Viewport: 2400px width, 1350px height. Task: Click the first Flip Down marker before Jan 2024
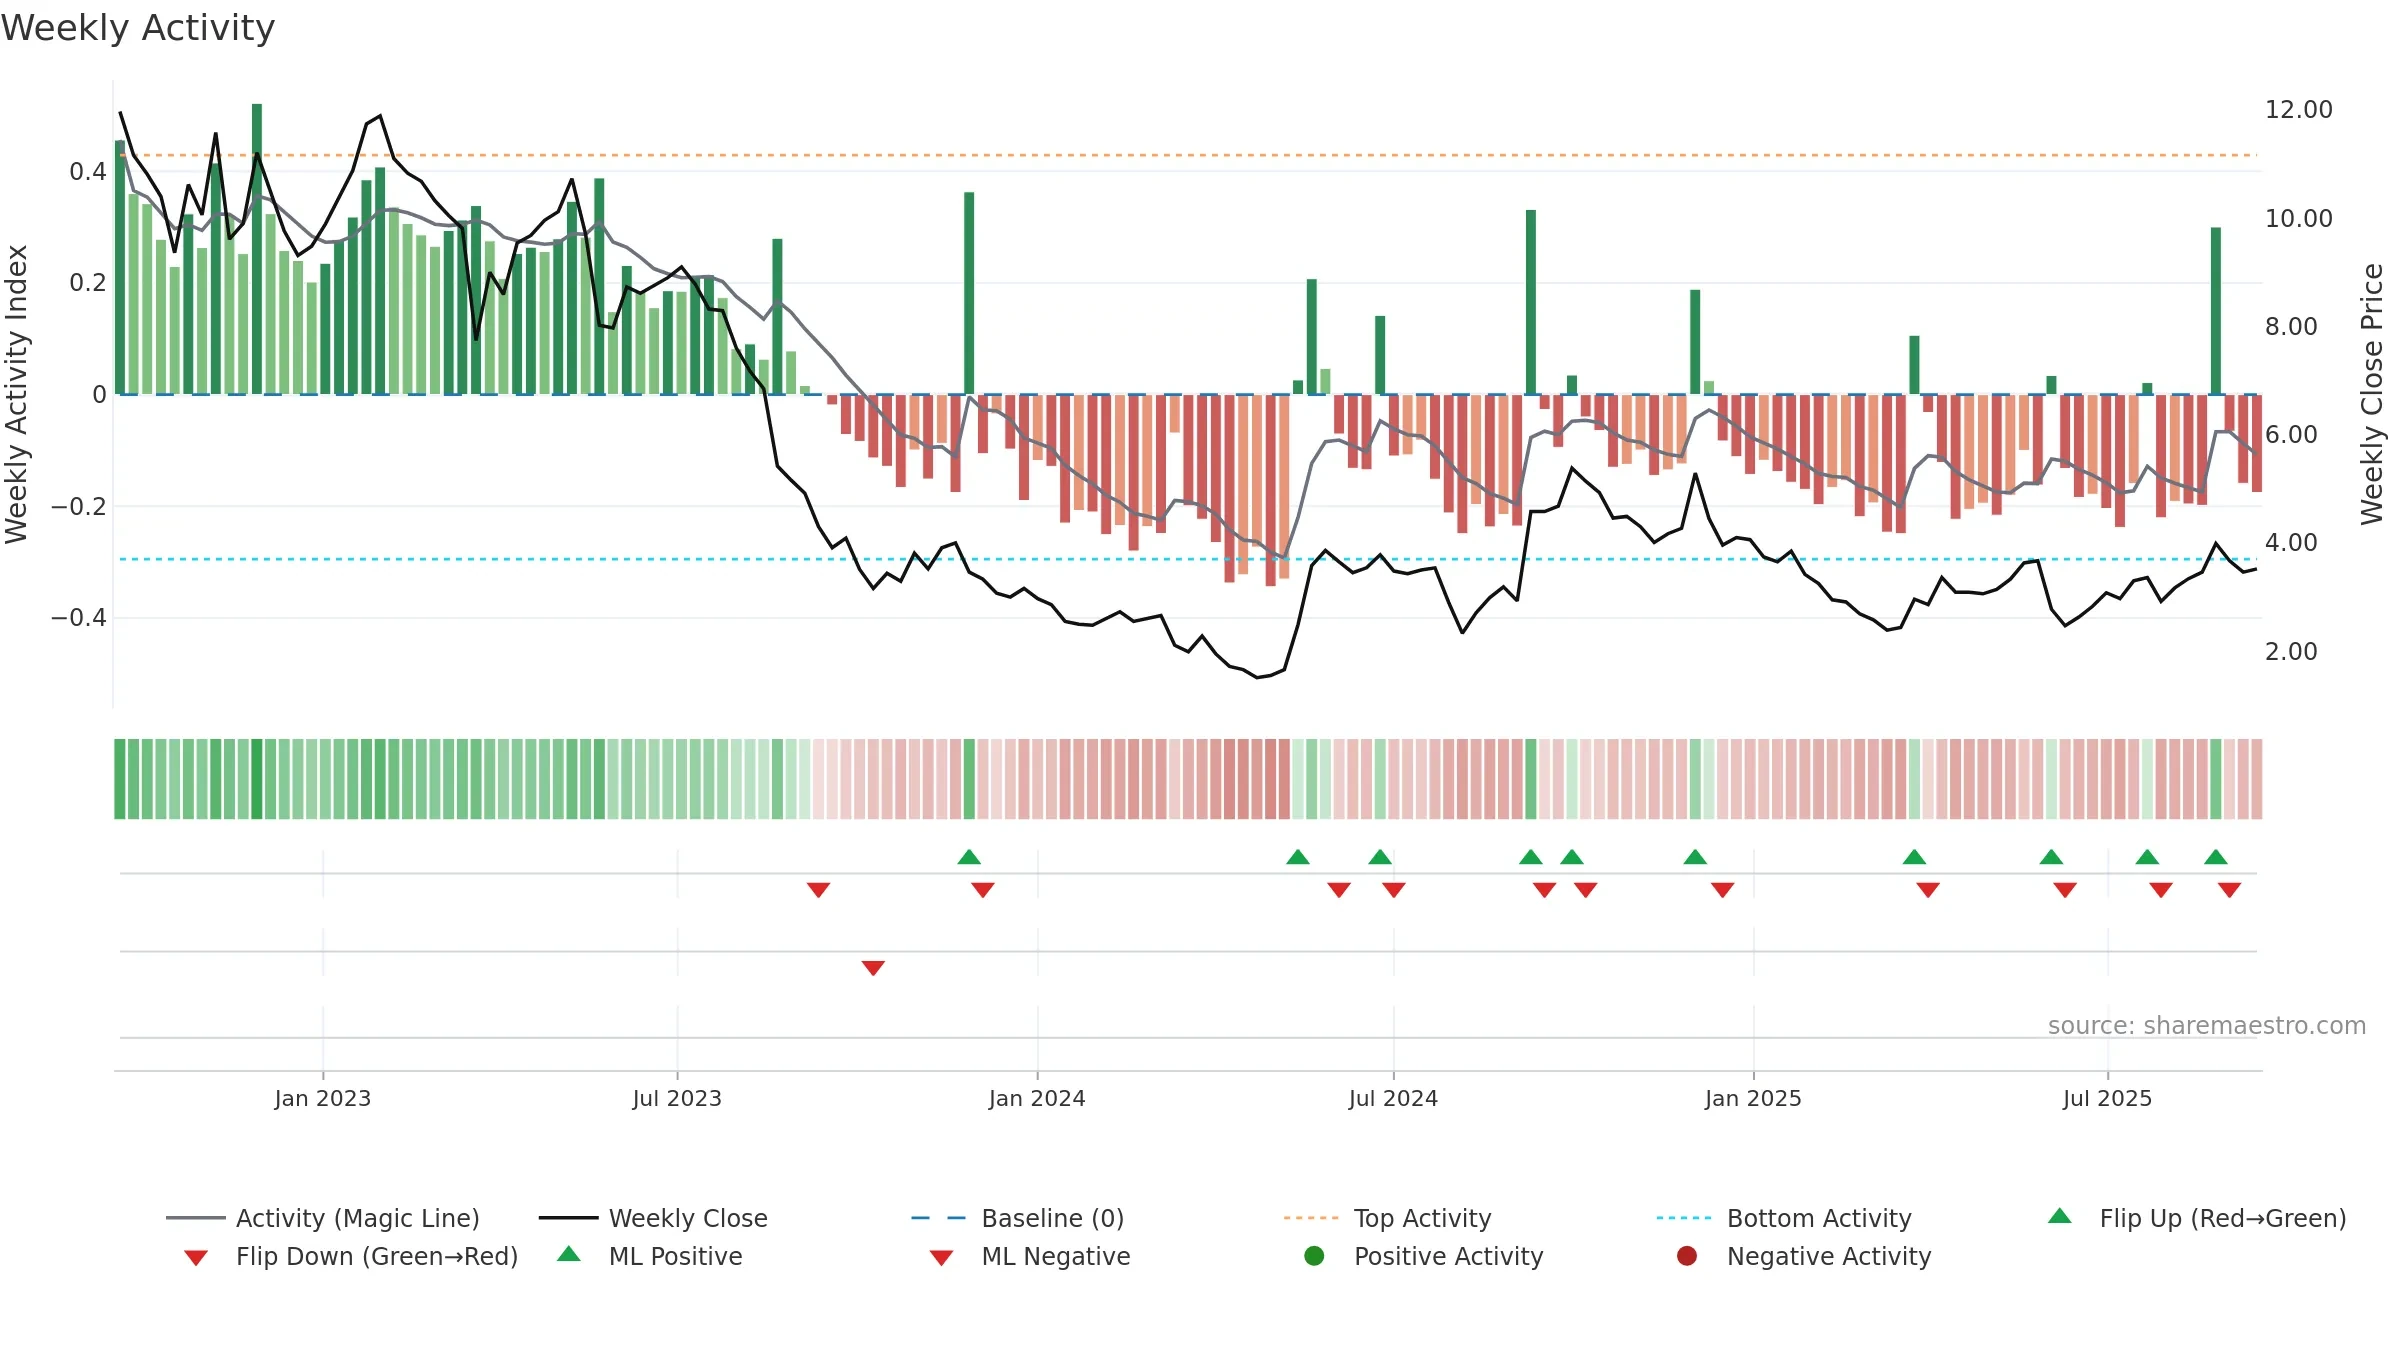[818, 890]
